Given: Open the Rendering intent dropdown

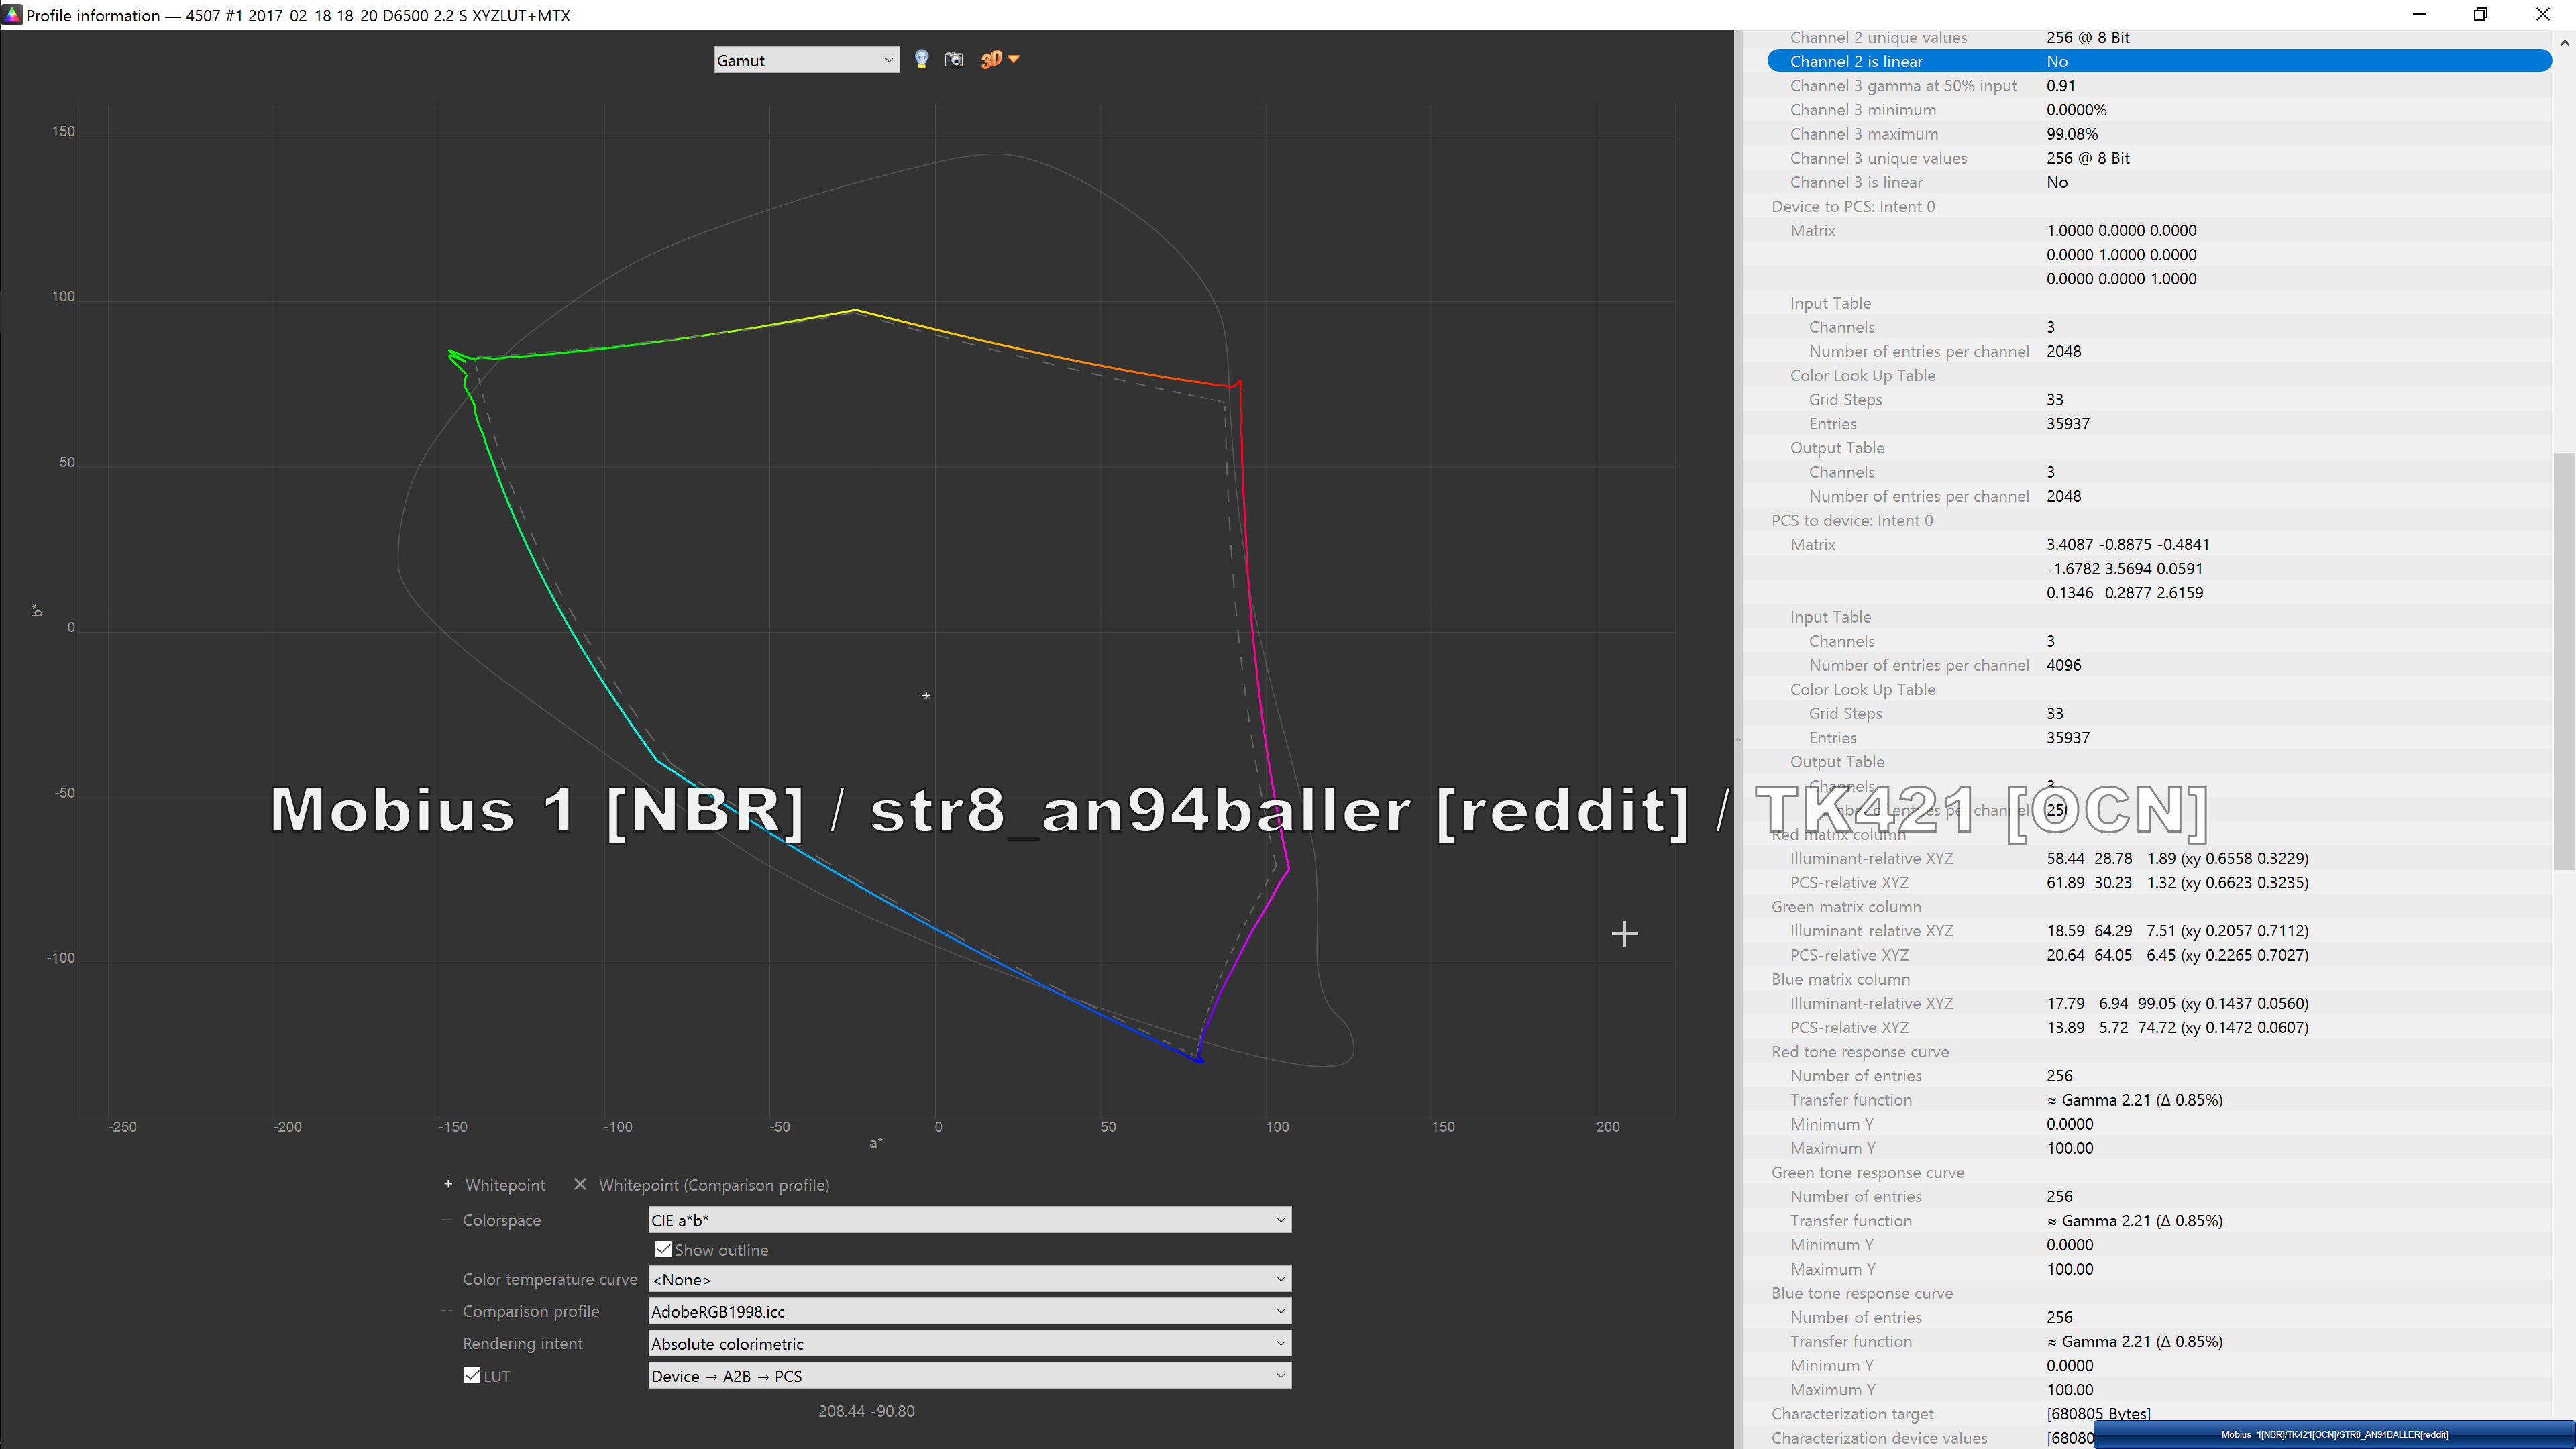Looking at the screenshot, I should pyautogui.click(x=969, y=1344).
